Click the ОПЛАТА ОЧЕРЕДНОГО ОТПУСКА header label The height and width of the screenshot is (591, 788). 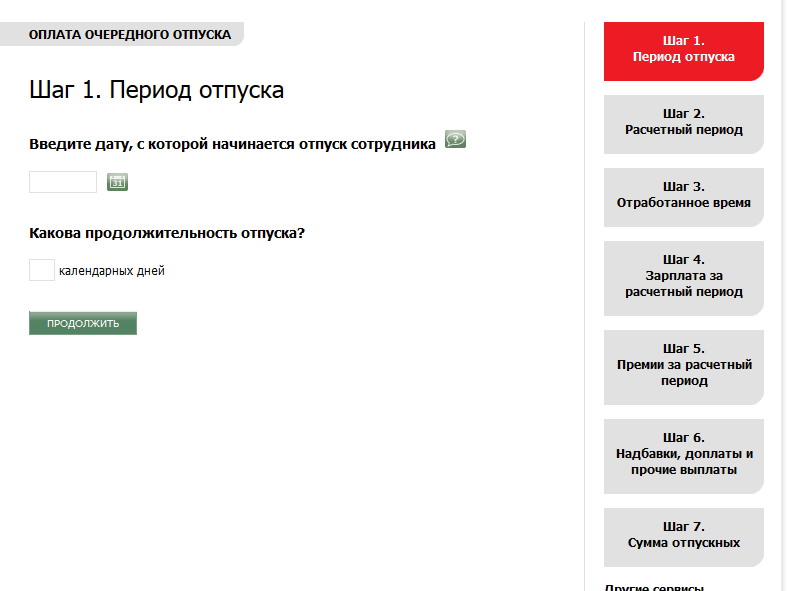[129, 35]
